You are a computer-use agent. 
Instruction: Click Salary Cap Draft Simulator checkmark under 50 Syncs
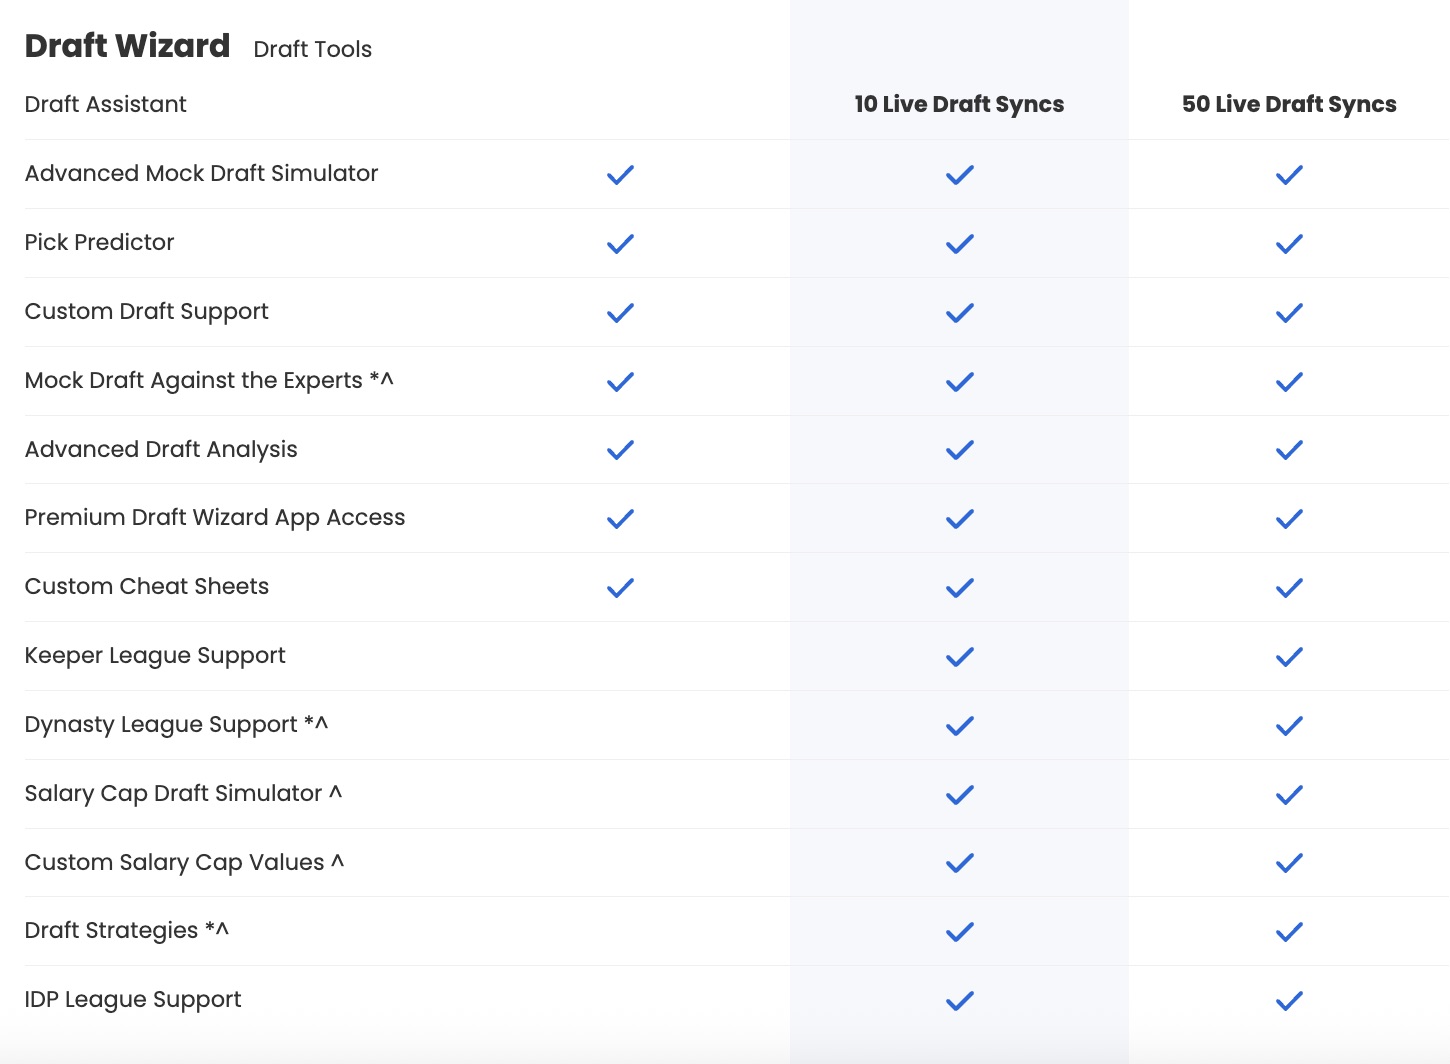coord(1289,795)
